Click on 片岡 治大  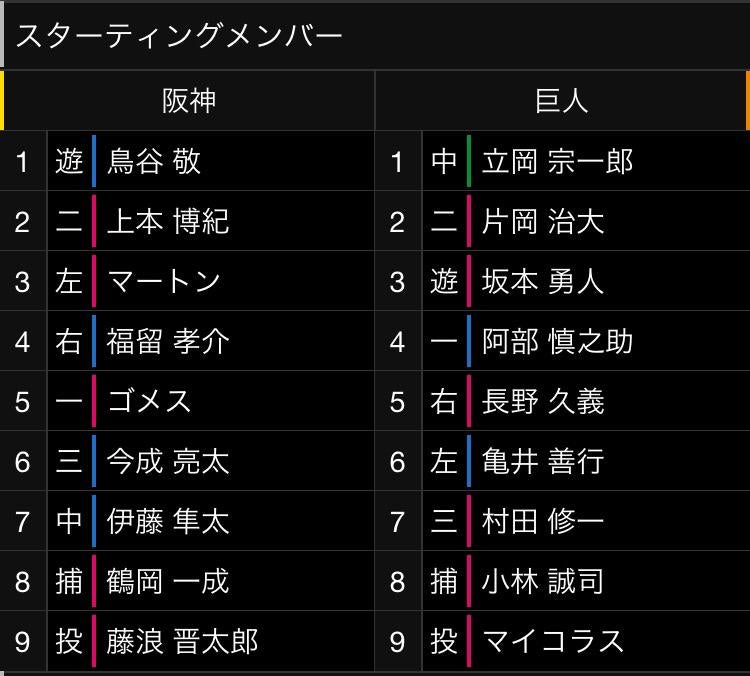543,222
